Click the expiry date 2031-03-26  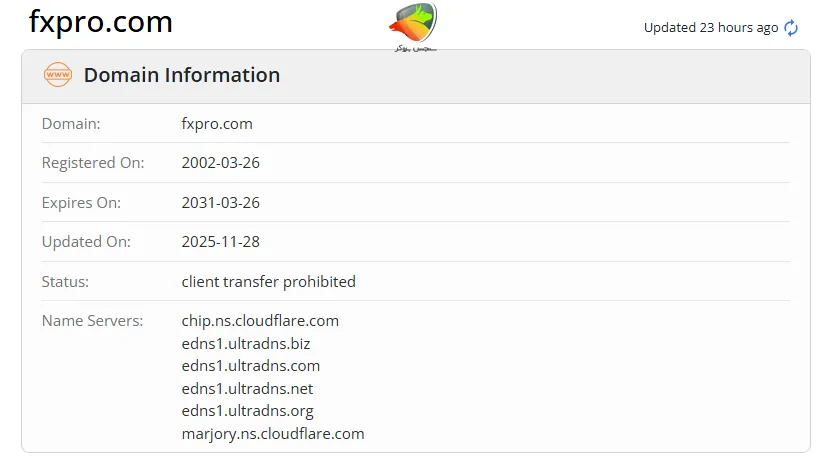click(220, 203)
